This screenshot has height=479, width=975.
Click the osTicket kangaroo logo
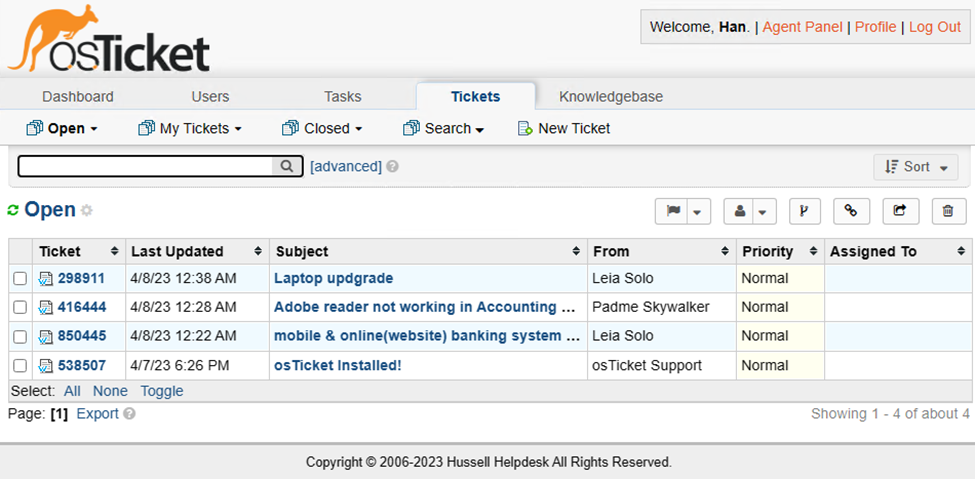(x=108, y=39)
